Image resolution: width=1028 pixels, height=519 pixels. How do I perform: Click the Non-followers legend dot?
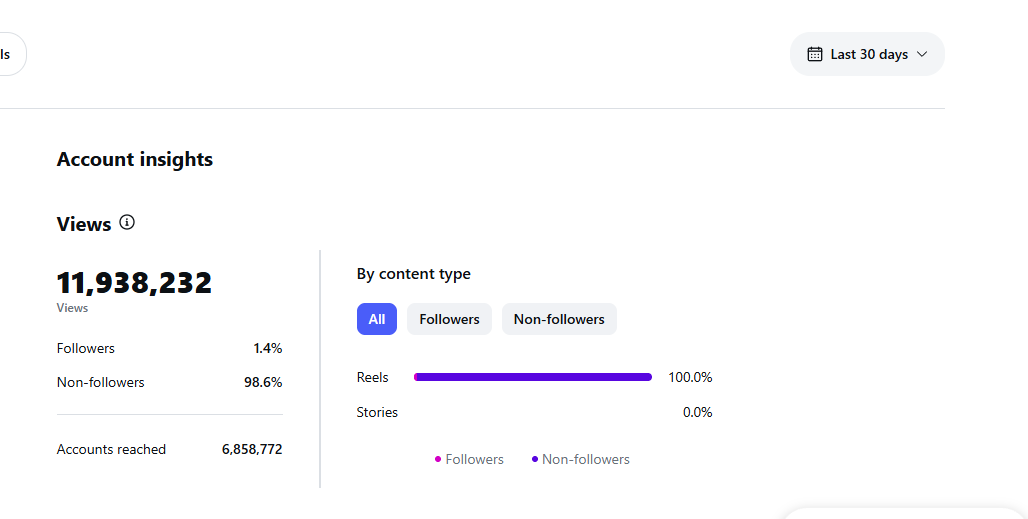[535, 459]
